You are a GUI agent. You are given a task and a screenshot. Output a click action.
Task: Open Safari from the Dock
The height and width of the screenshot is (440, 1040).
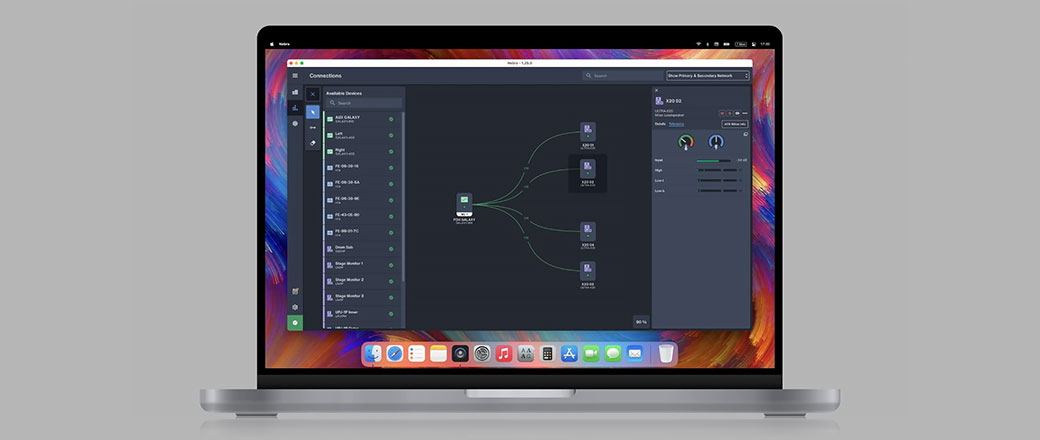coord(395,354)
